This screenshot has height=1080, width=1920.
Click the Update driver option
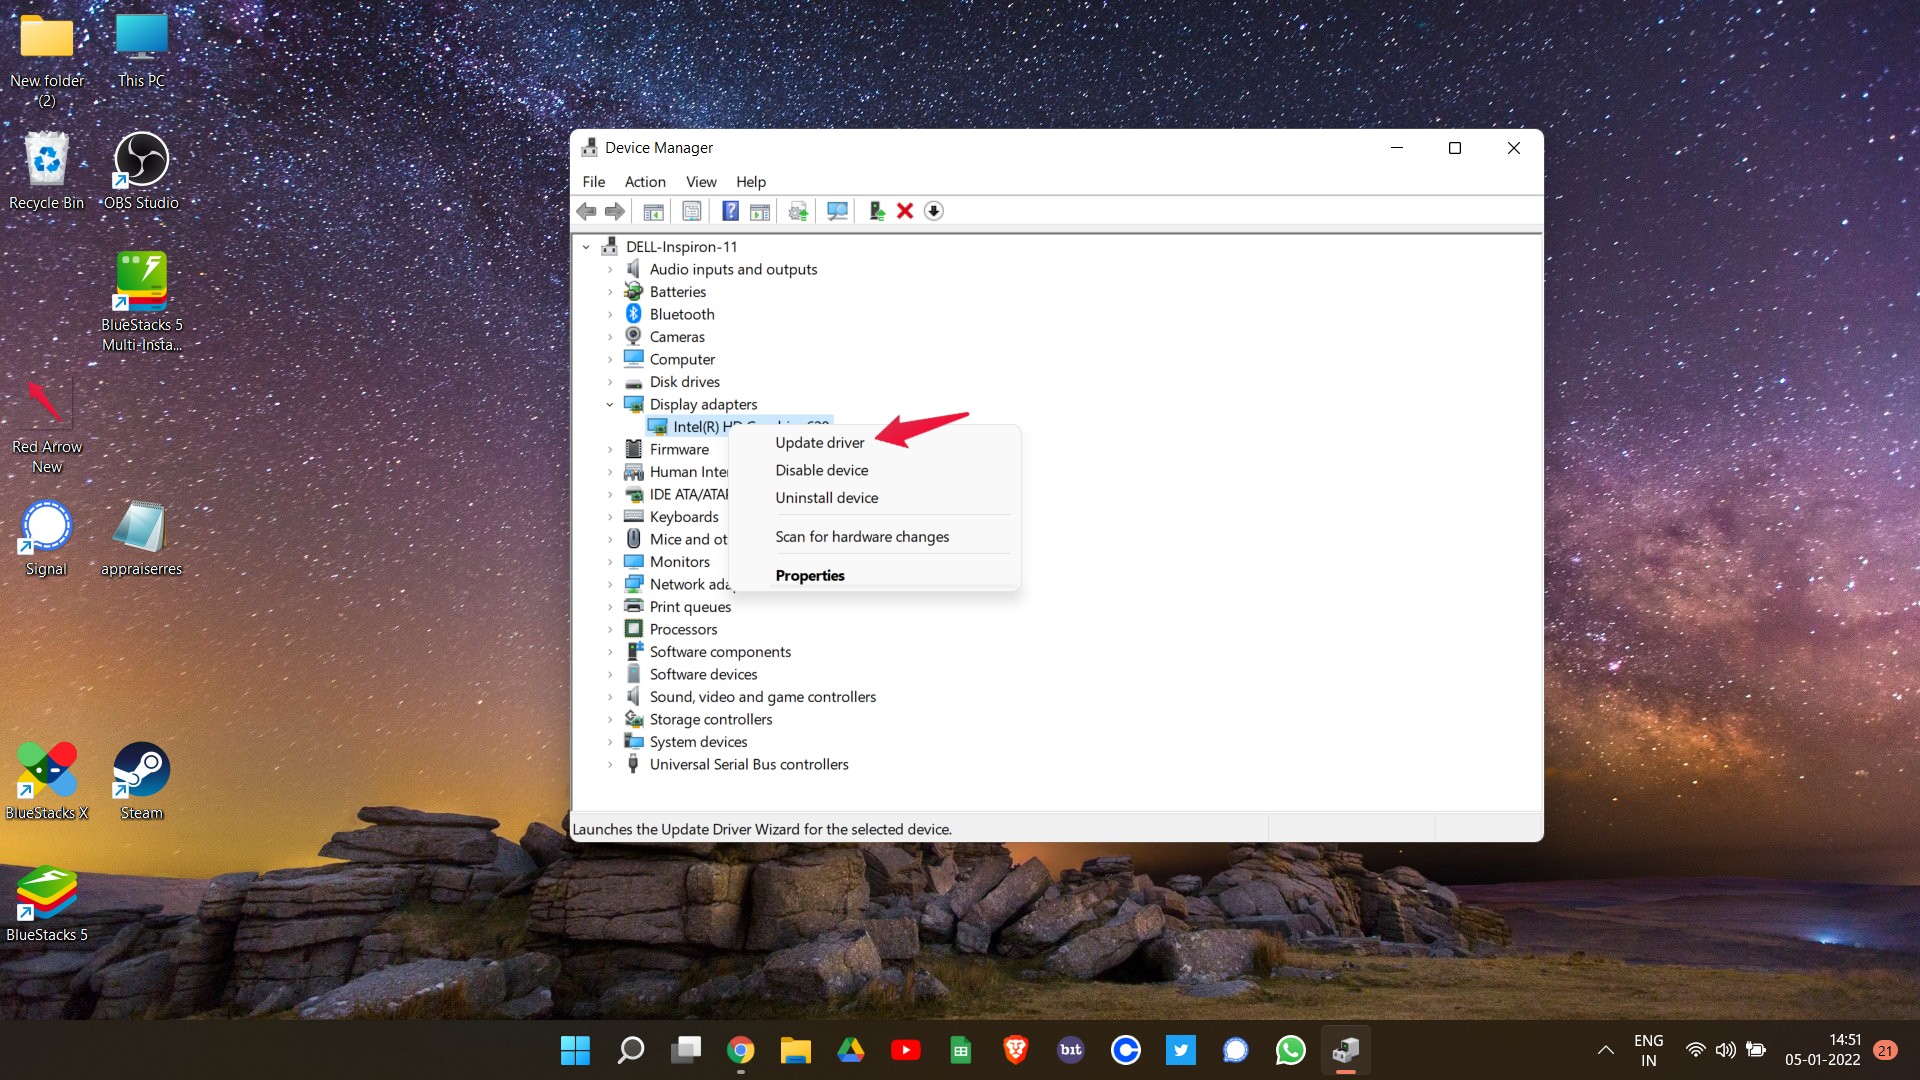(819, 440)
